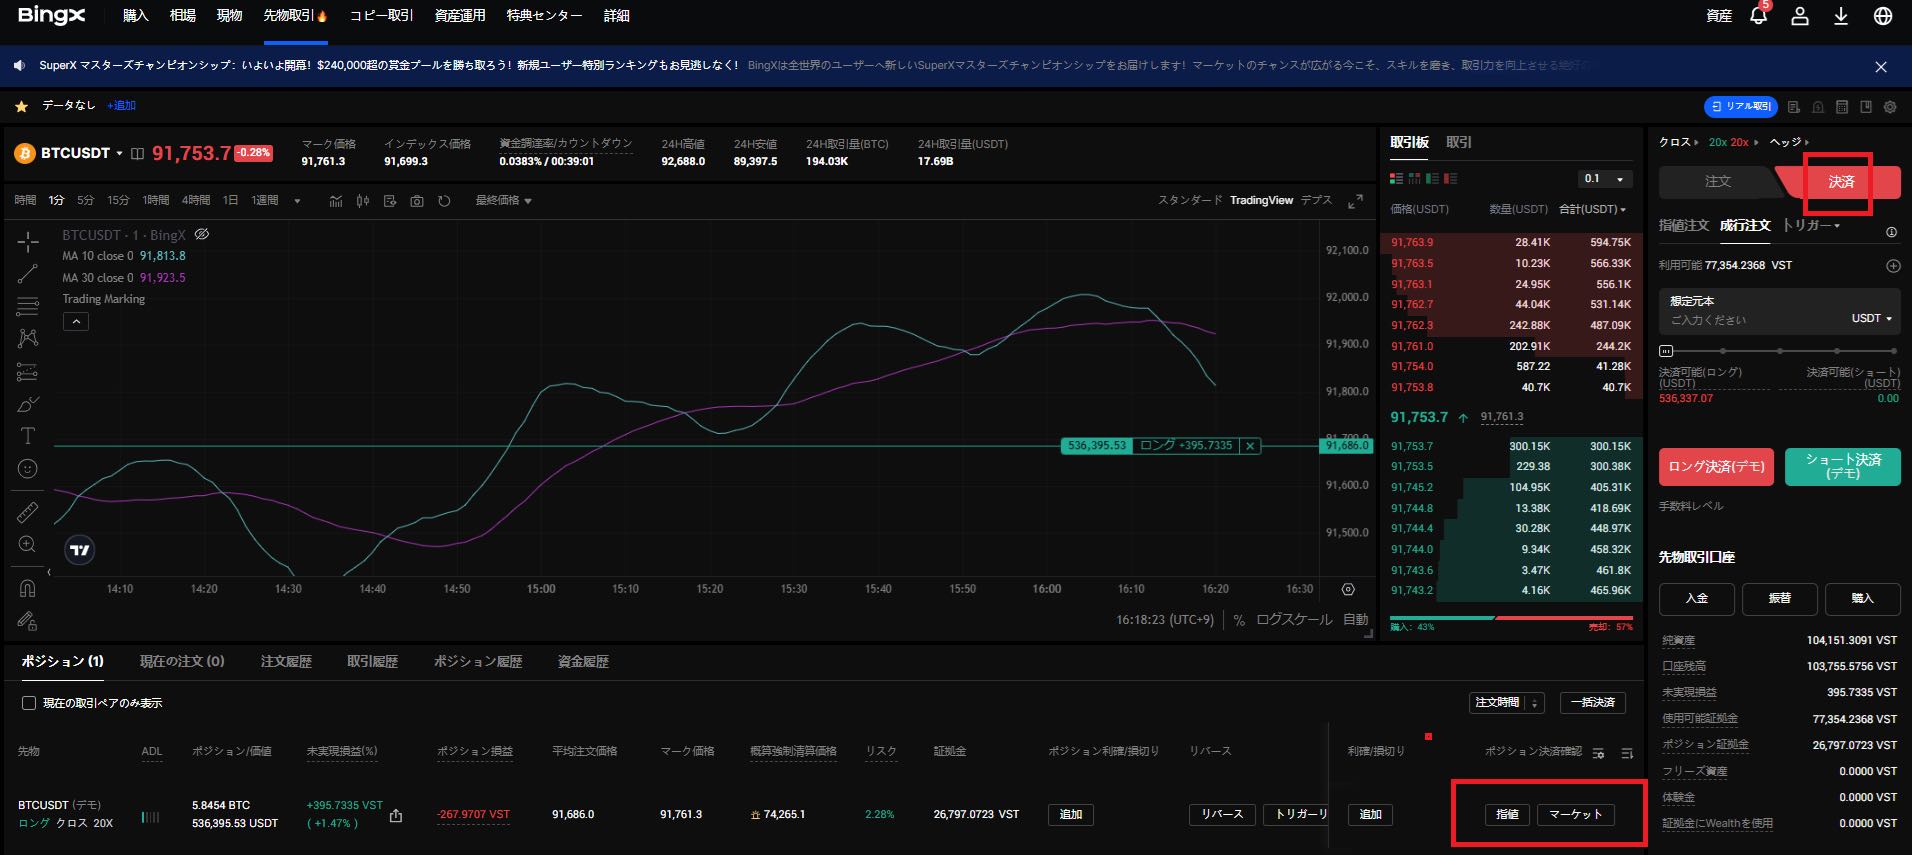Open the 最終価格 price type dropdown

pos(503,201)
